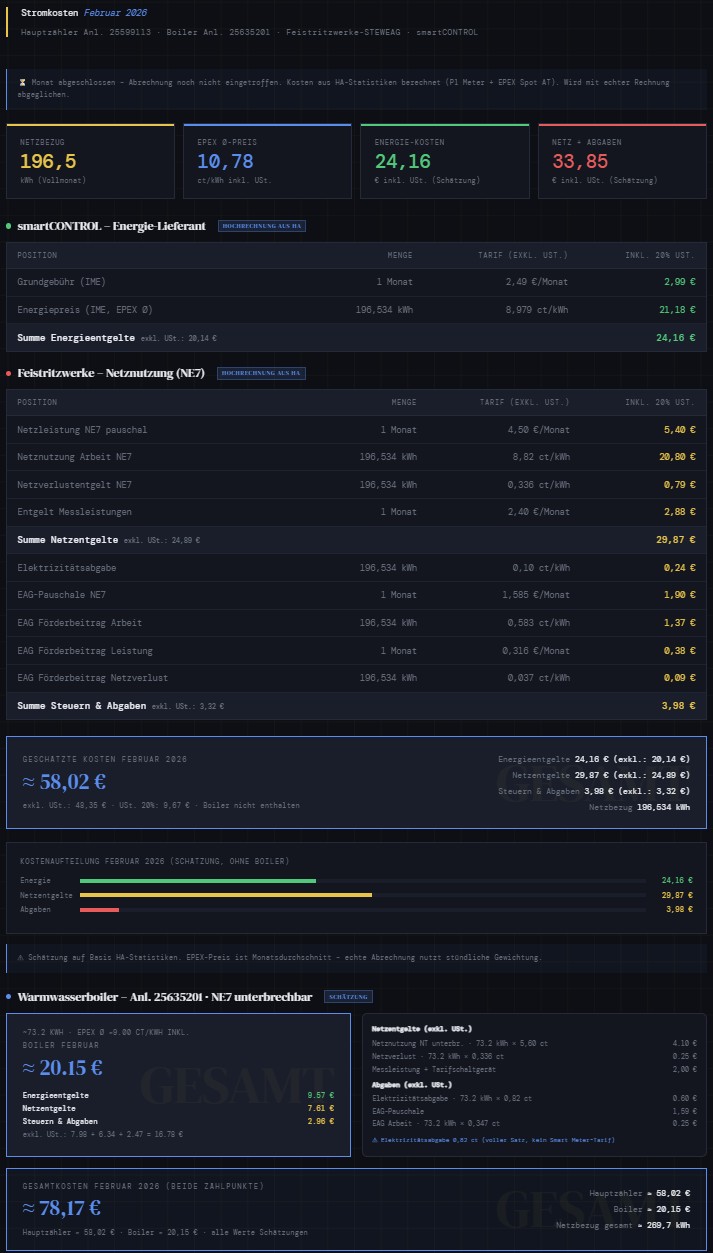The height and width of the screenshot is (1253, 713).
Task: Click the green Energie cost bar
Action: pyautogui.click(x=197, y=881)
